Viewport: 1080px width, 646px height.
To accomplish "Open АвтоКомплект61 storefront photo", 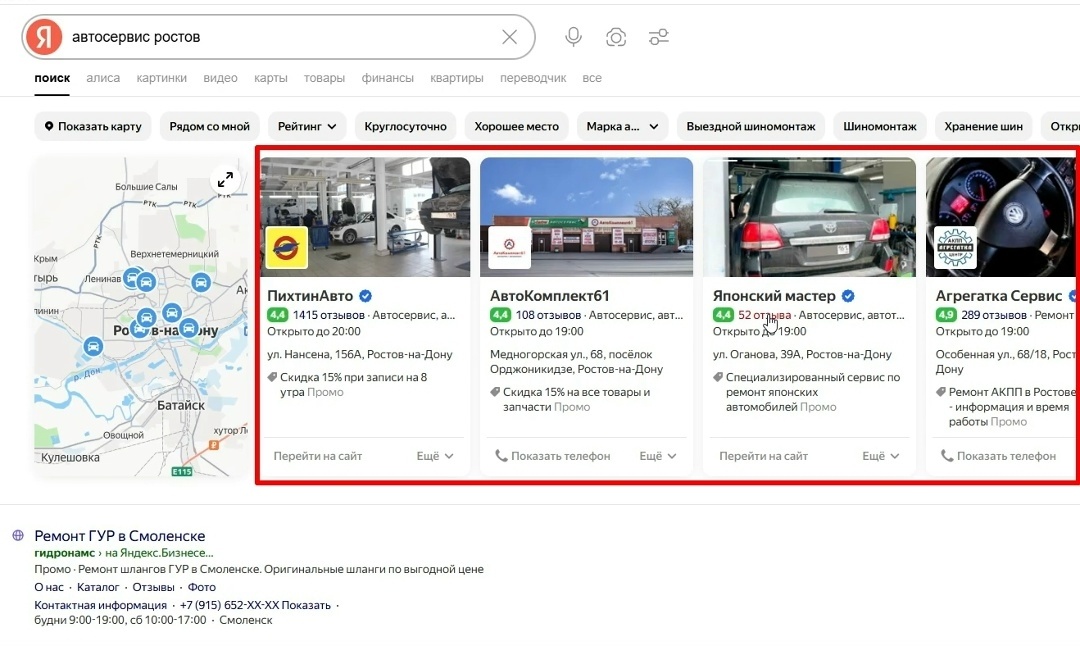I will [587, 217].
